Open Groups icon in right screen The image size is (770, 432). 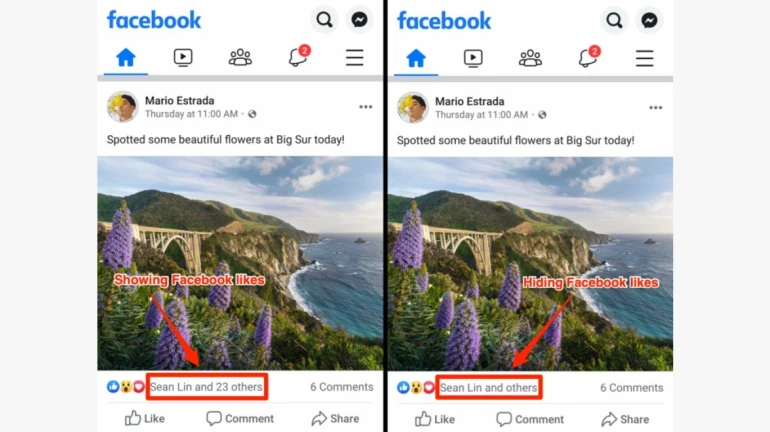[x=530, y=58]
